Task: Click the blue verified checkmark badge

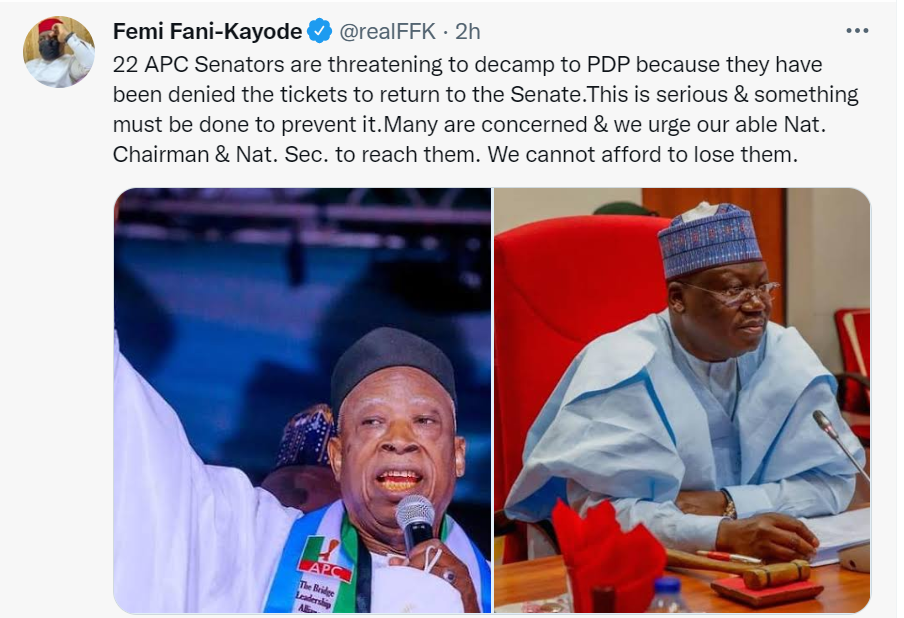Action: 316,30
